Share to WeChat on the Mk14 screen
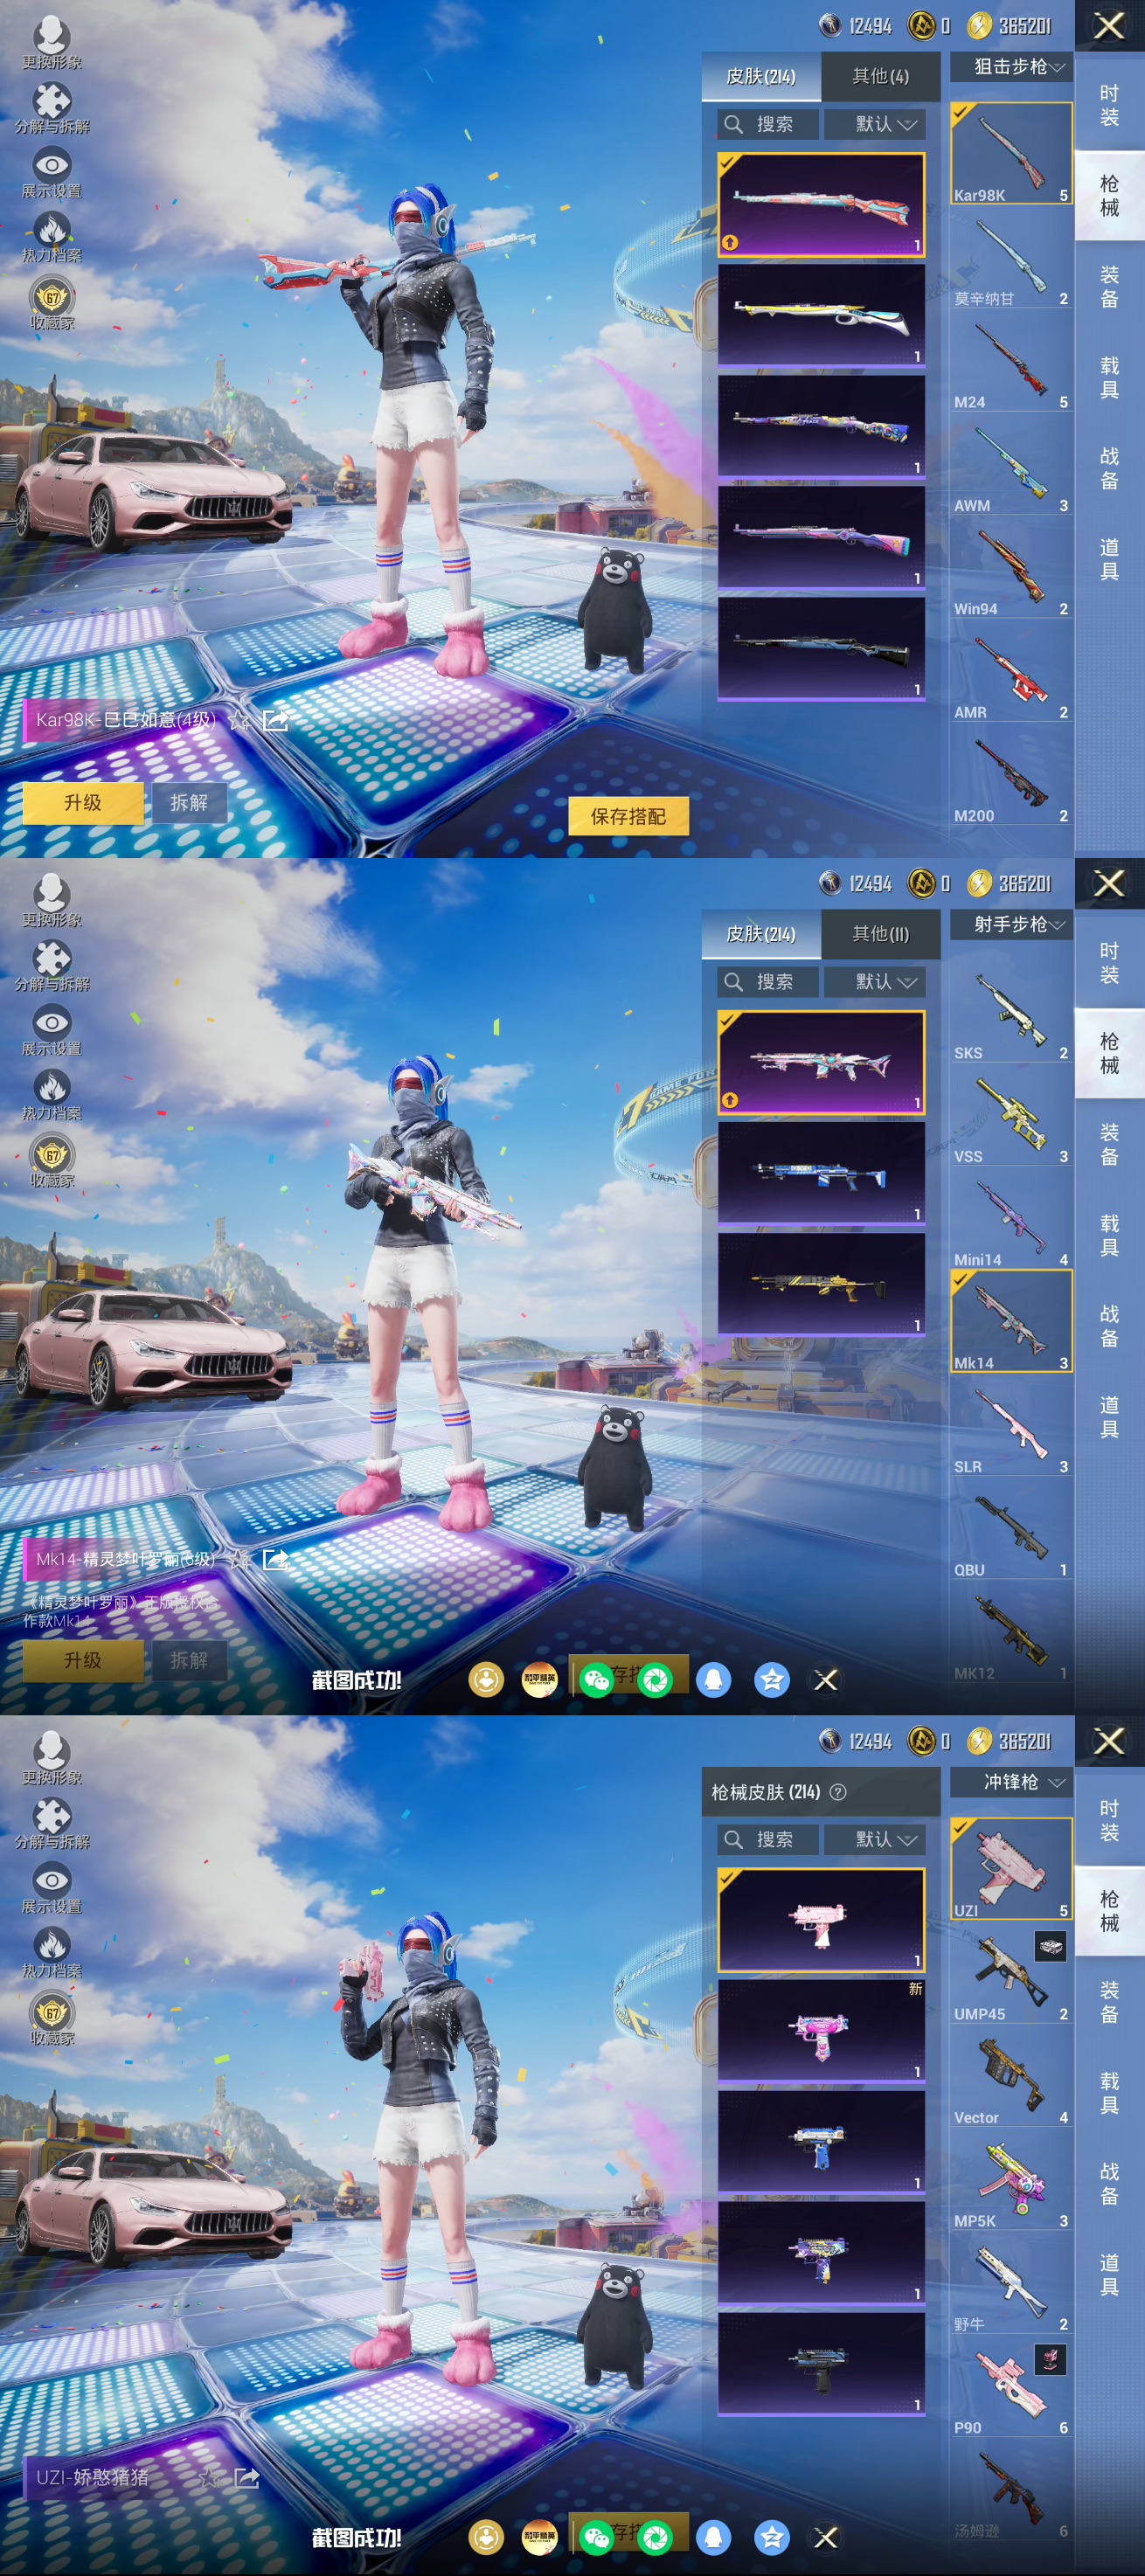This screenshot has height=2576, width=1145. pyautogui.click(x=597, y=1679)
